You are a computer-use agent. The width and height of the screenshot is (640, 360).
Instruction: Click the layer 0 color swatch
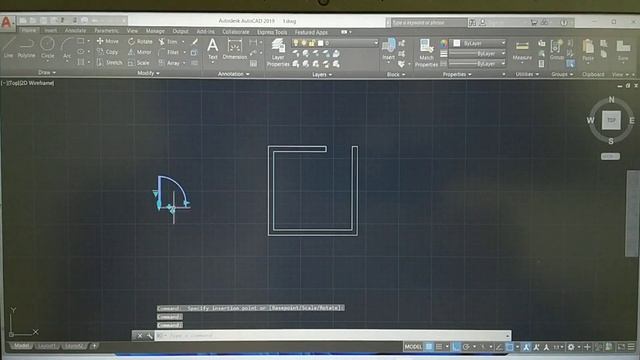(321, 43)
